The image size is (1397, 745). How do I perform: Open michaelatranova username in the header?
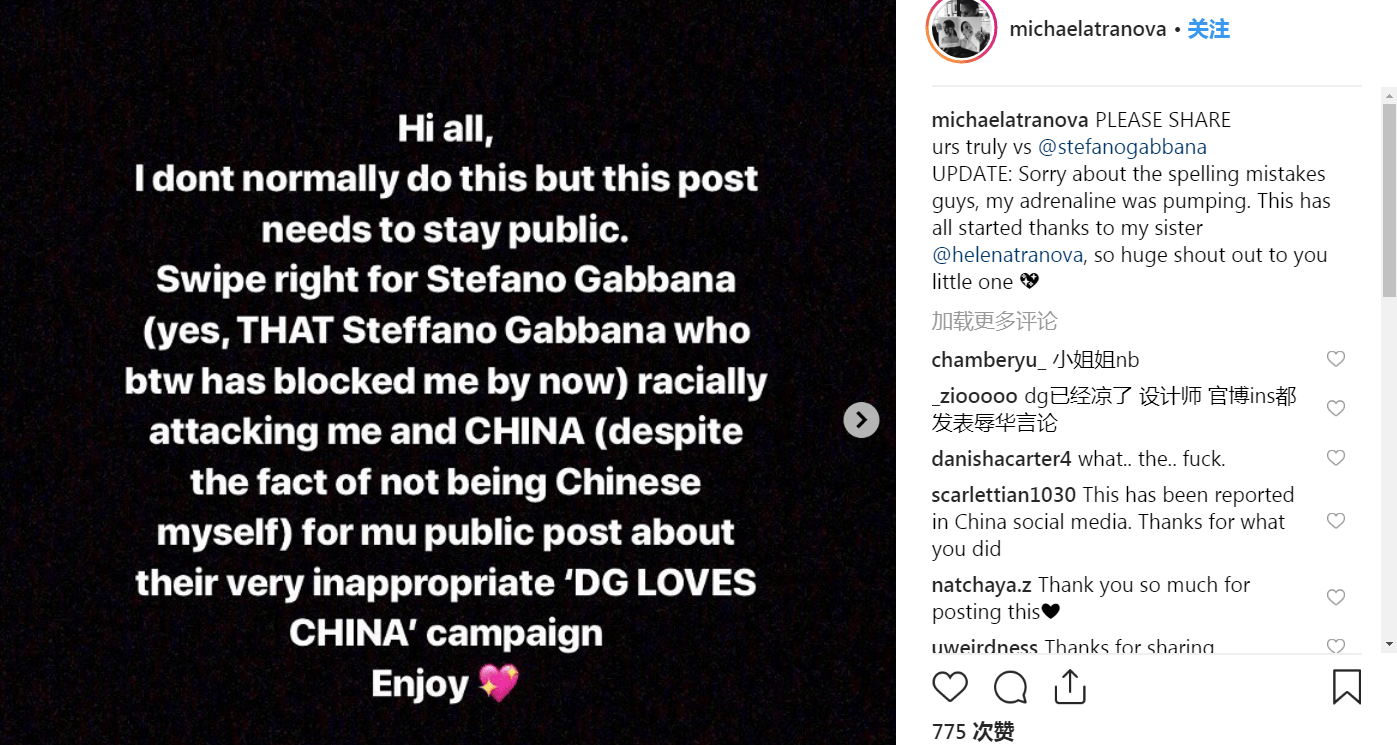tap(1088, 30)
